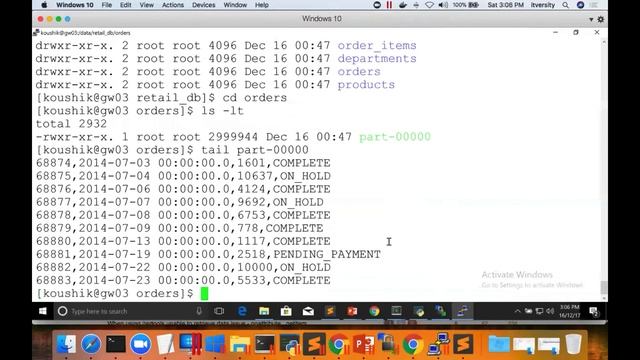Click the PuTTY terminal vertical scrollbar thumb
This screenshot has width=640, height=360.
[604, 287]
